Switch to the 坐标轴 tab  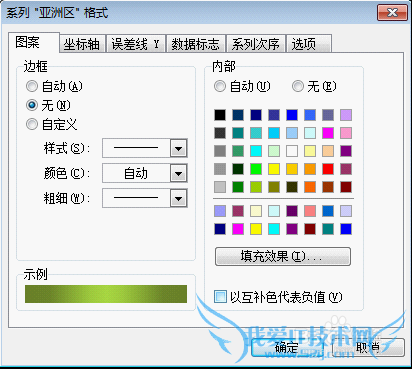tap(82, 44)
